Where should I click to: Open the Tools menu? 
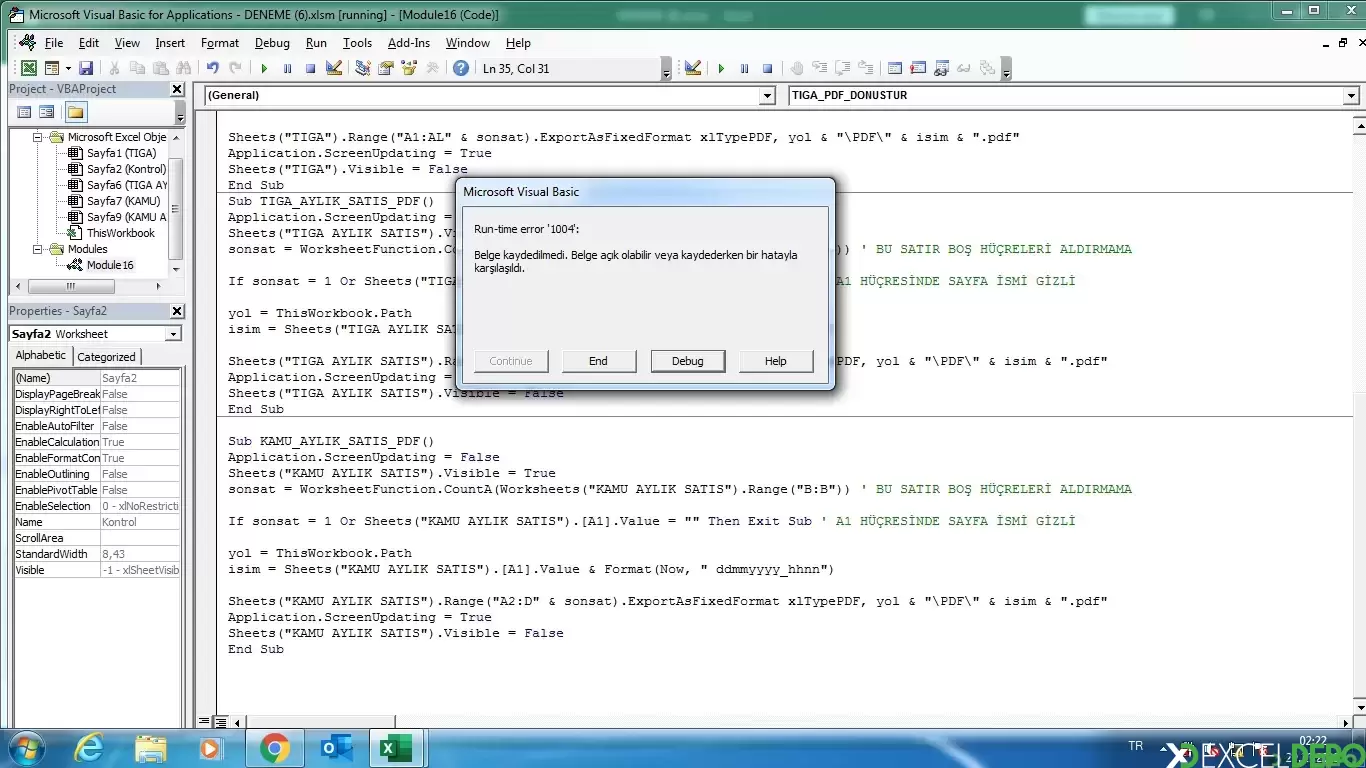click(x=357, y=43)
